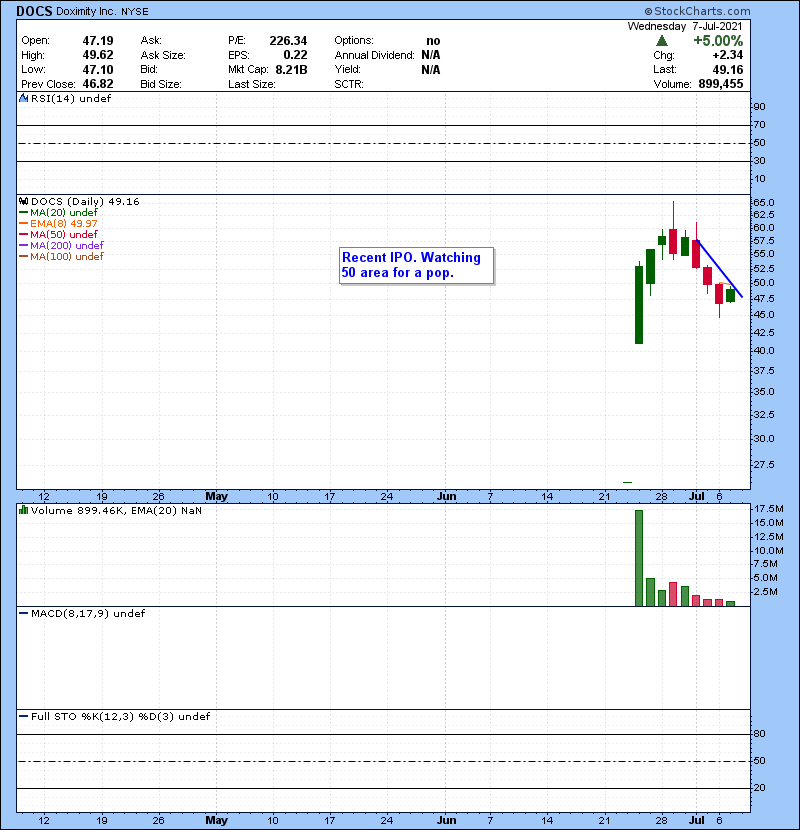This screenshot has width=800, height=830.
Task: Click the DOCS ticker symbol title
Action: click(34, 11)
